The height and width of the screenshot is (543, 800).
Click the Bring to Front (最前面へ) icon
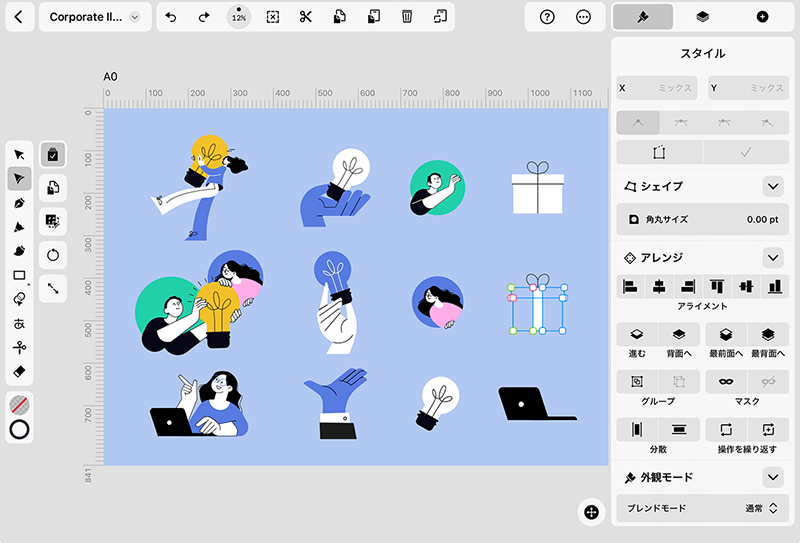coord(726,334)
